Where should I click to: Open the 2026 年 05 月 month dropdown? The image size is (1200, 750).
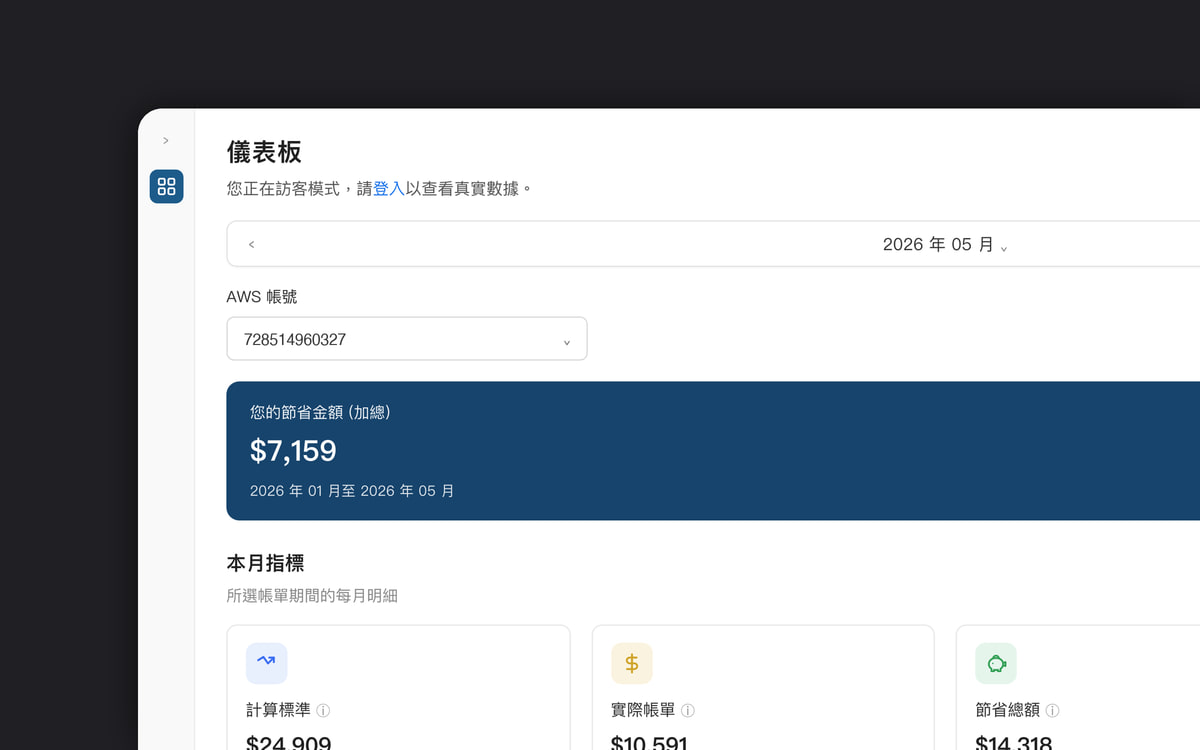point(945,245)
